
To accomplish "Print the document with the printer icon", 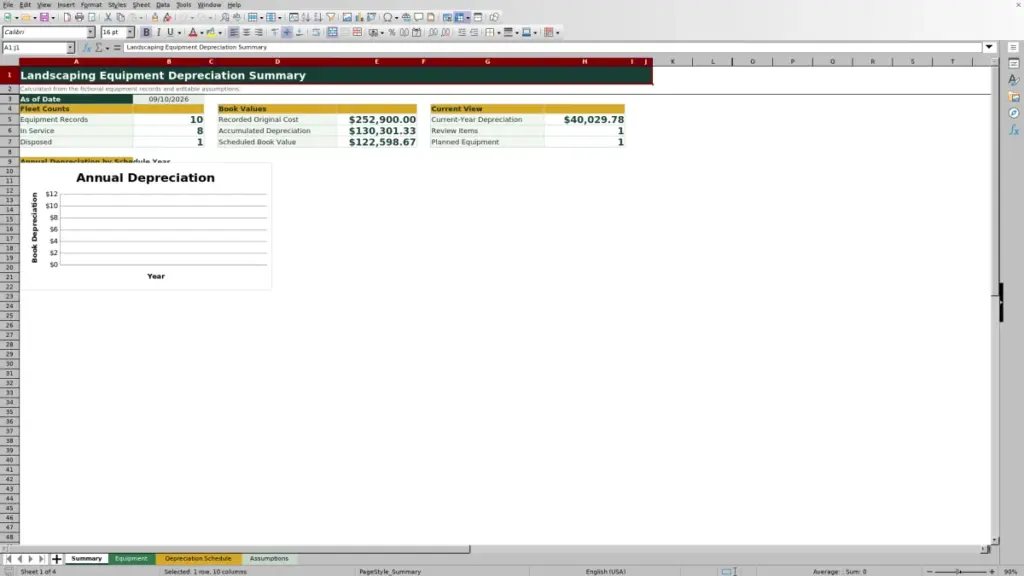I will (79, 18).
